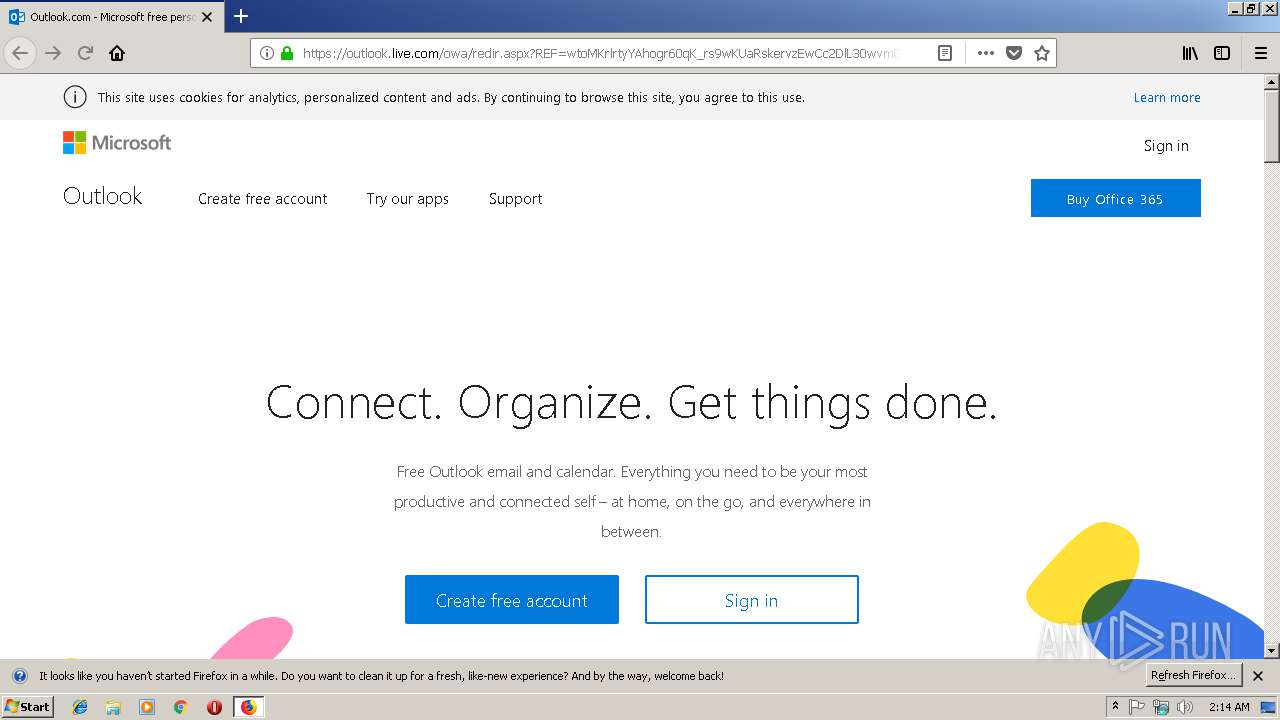Click the outlined Sign in button
This screenshot has height=720, width=1280.
tap(752, 600)
